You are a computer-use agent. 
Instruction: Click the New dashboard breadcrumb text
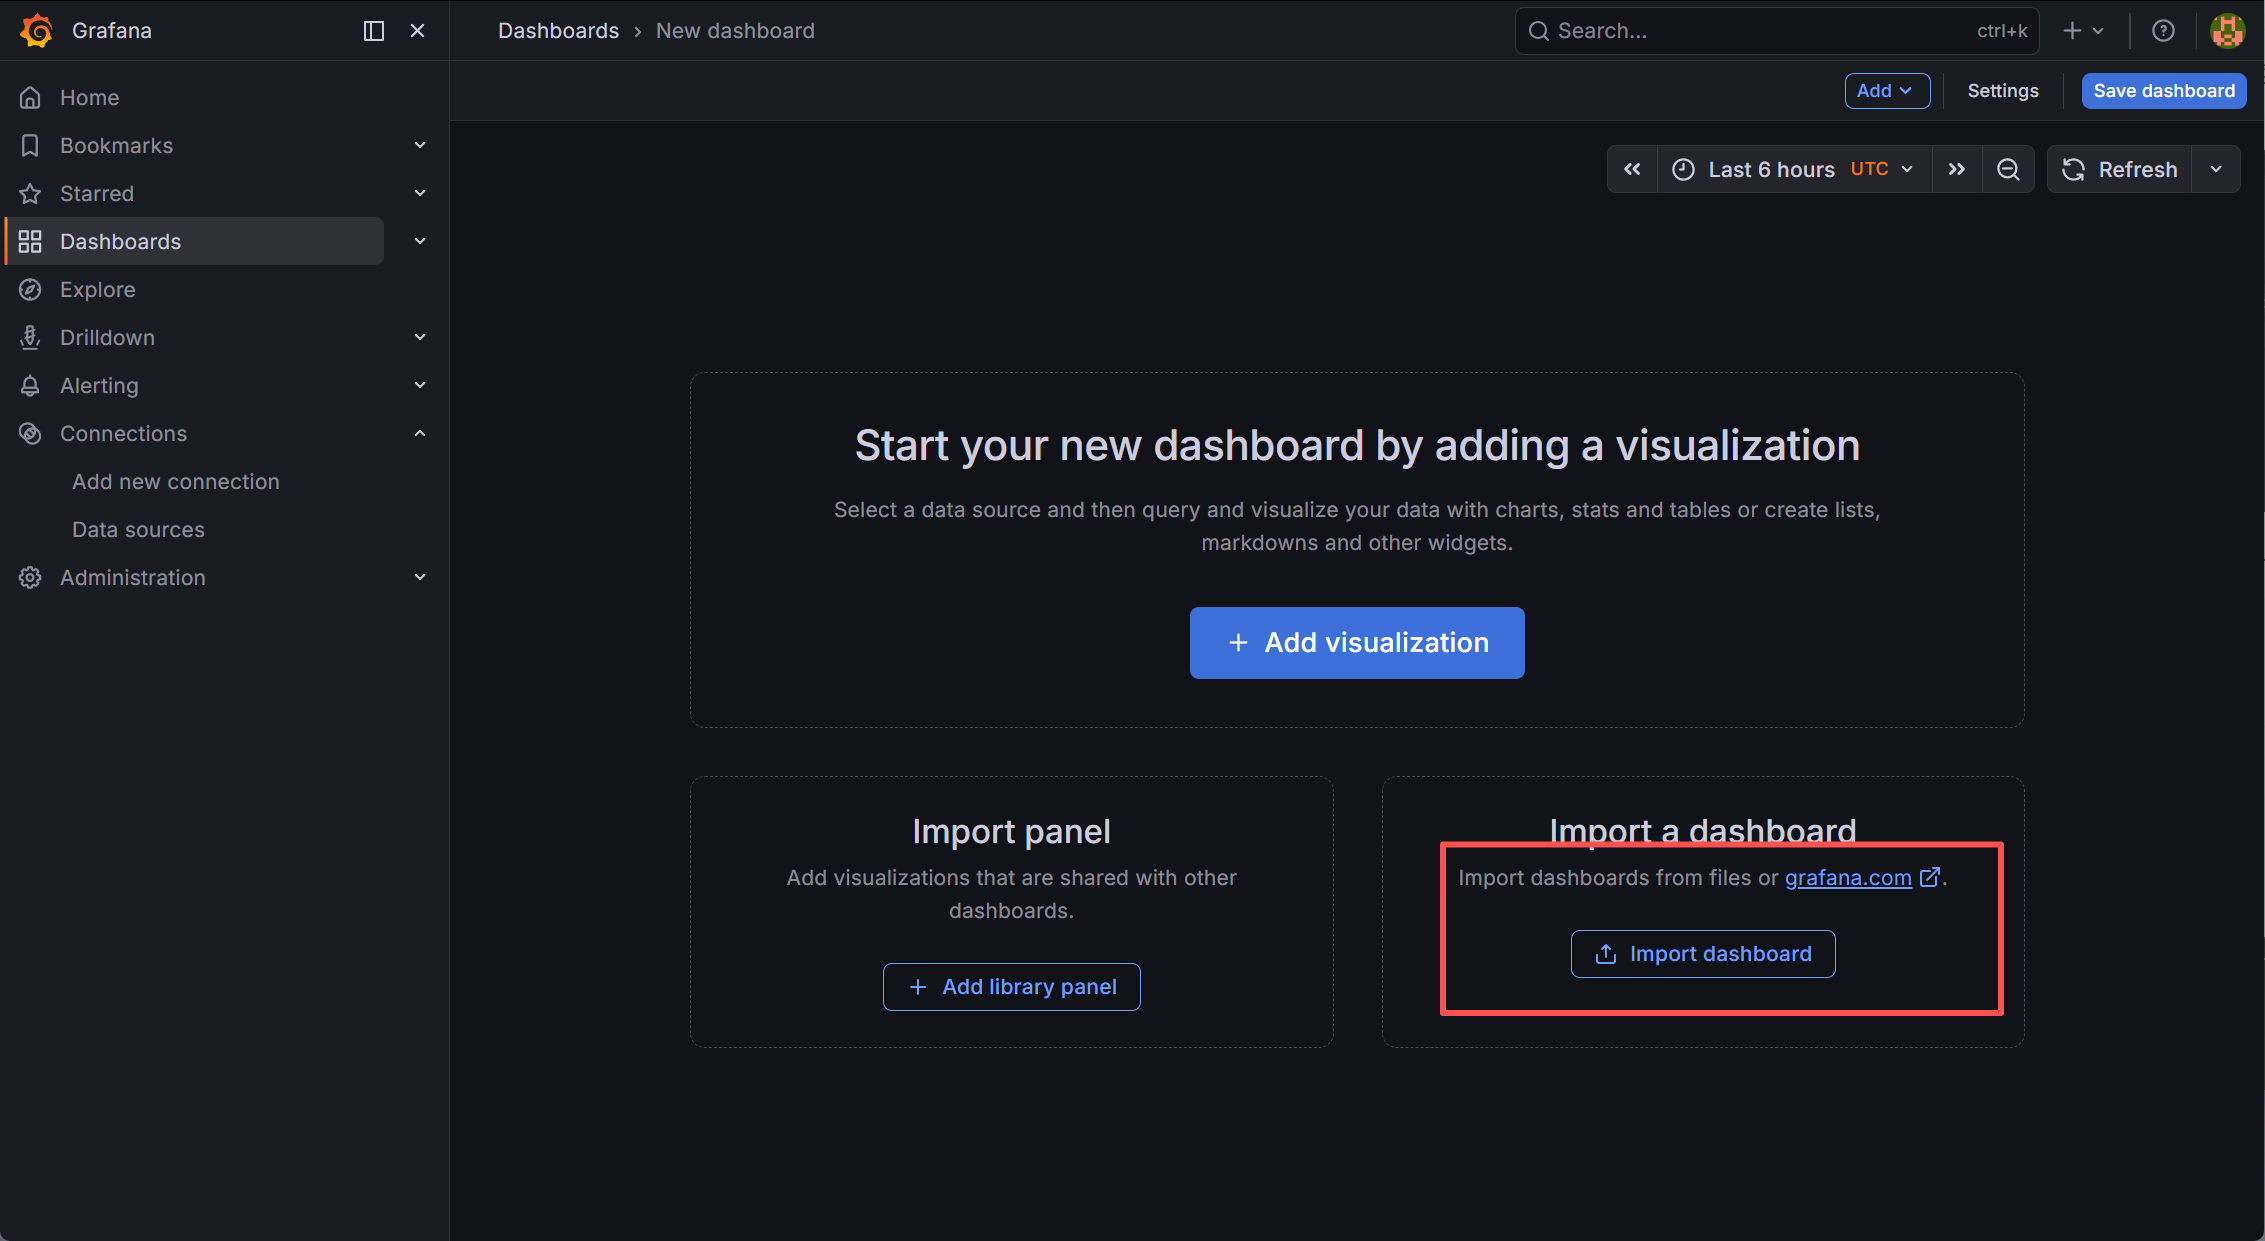[735, 31]
